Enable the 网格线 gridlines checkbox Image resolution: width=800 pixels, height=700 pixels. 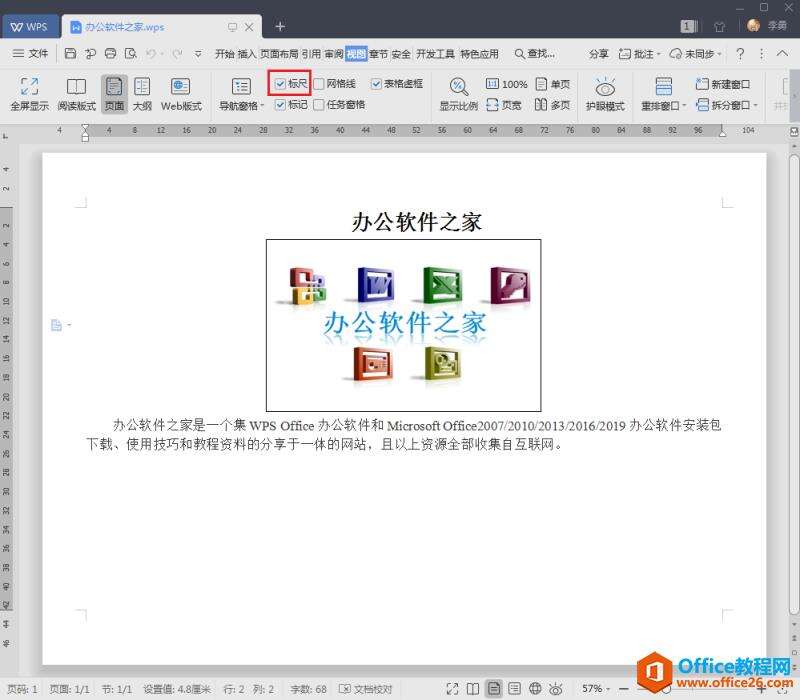[319, 84]
